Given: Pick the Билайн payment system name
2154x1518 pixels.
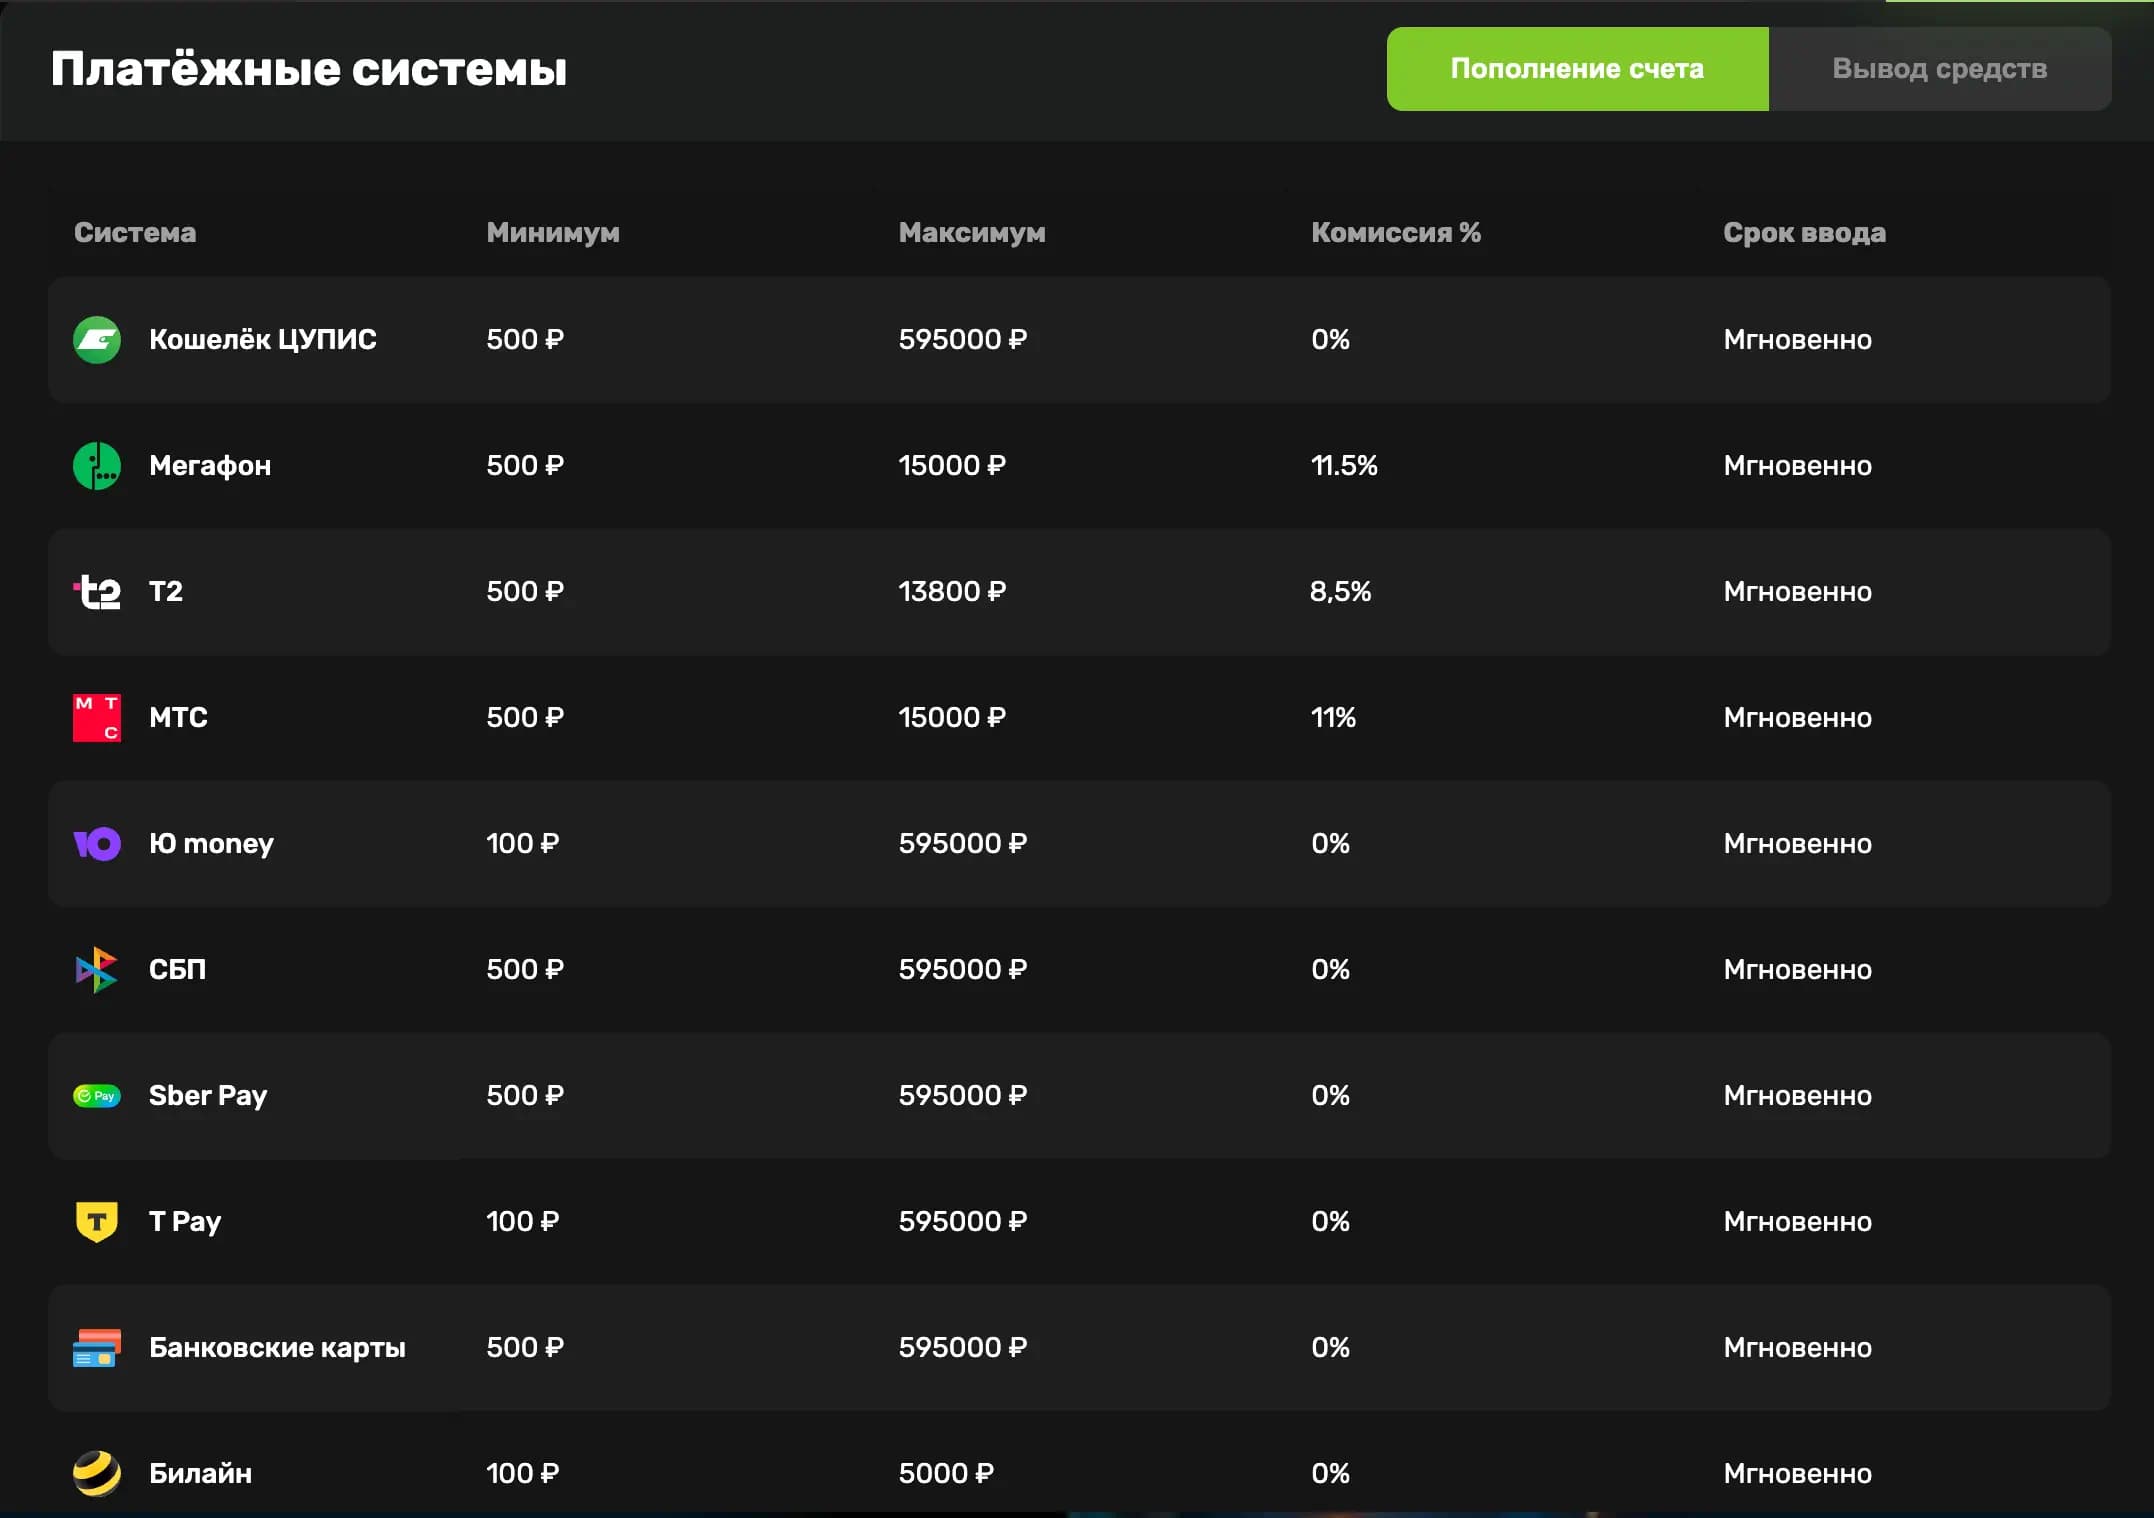Looking at the screenshot, I should tap(200, 1474).
